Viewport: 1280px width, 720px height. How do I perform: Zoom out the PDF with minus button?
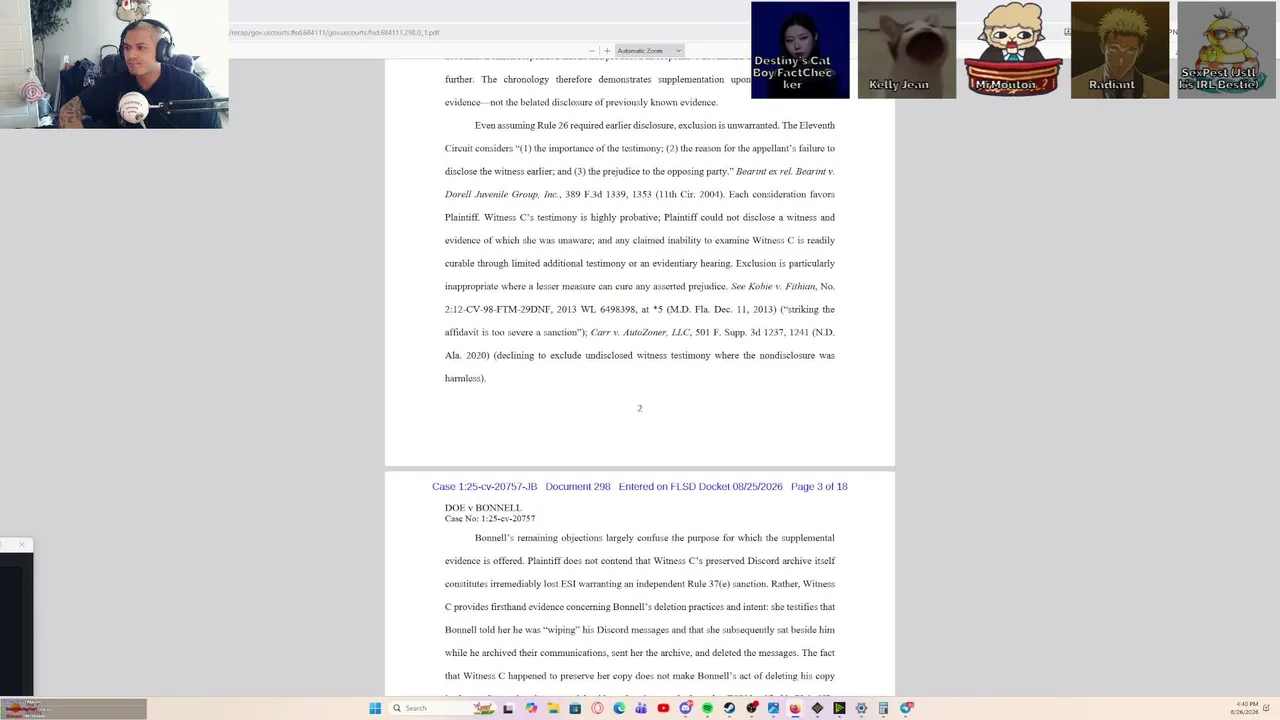click(592, 51)
